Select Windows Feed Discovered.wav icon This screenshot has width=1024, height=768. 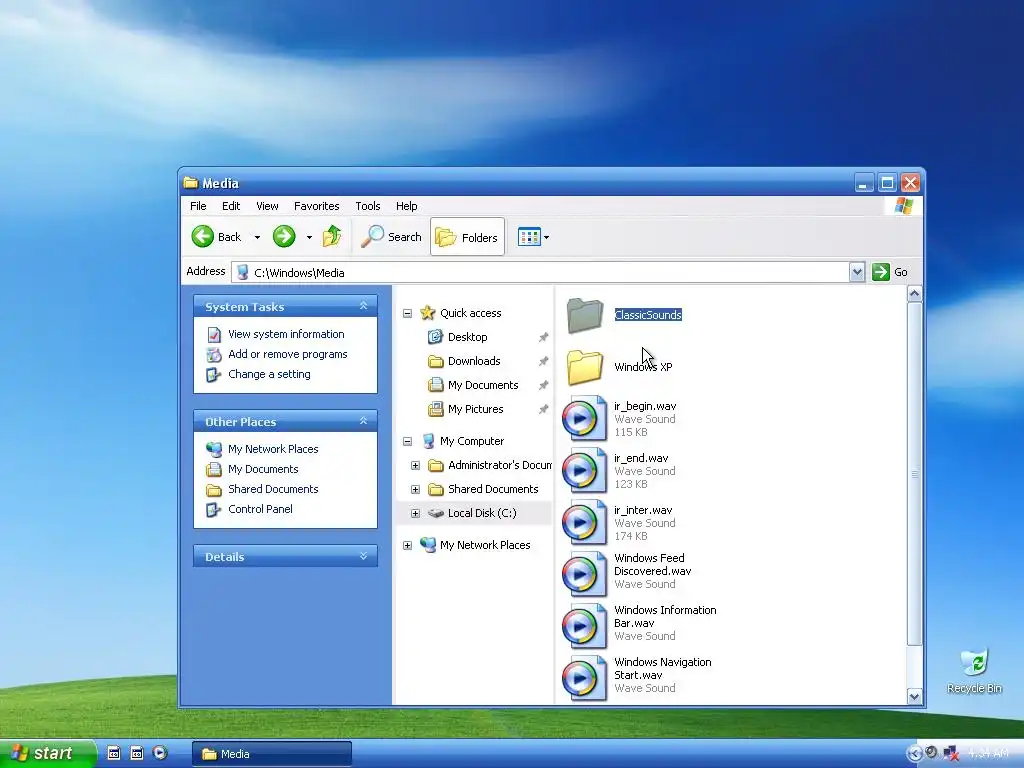(584, 573)
